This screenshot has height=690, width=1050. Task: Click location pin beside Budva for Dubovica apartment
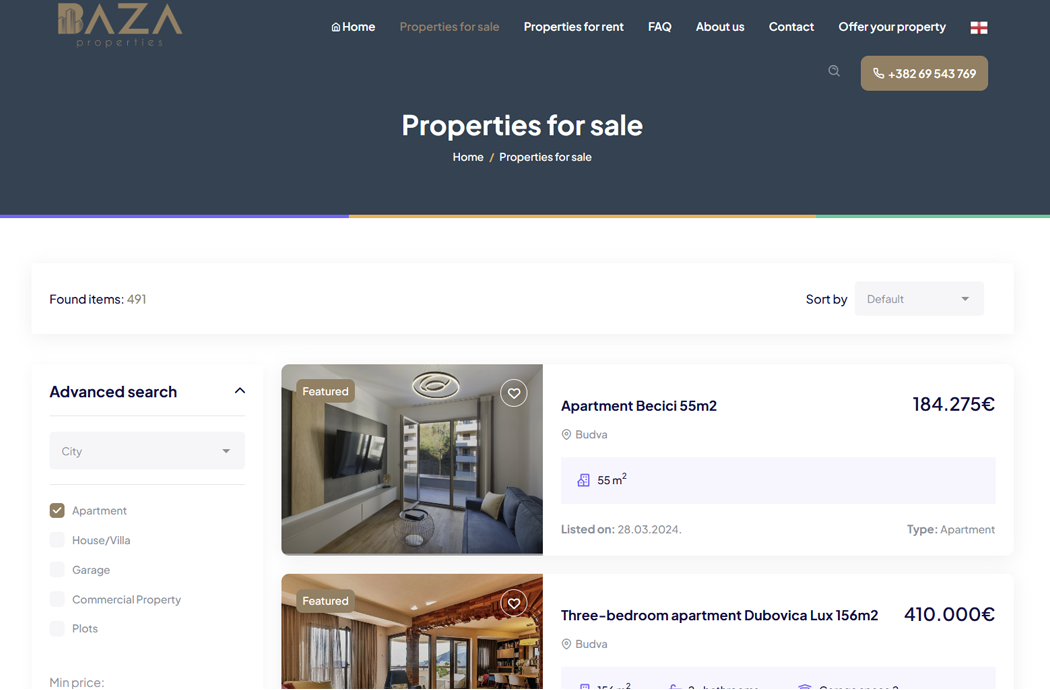click(566, 644)
